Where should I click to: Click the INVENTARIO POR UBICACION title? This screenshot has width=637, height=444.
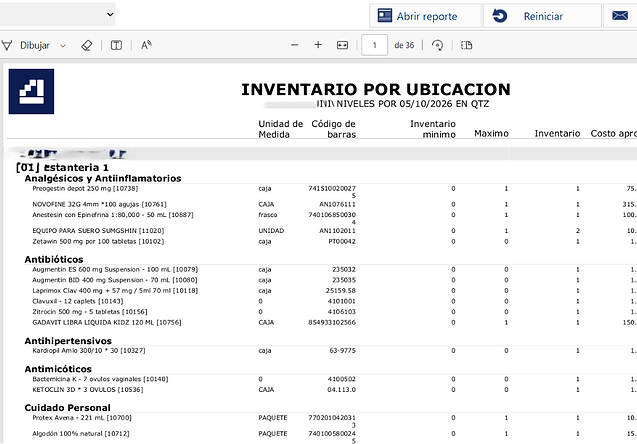tap(376, 89)
